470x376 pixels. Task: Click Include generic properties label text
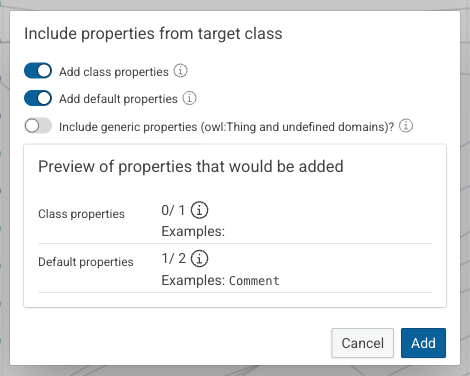coord(227,127)
